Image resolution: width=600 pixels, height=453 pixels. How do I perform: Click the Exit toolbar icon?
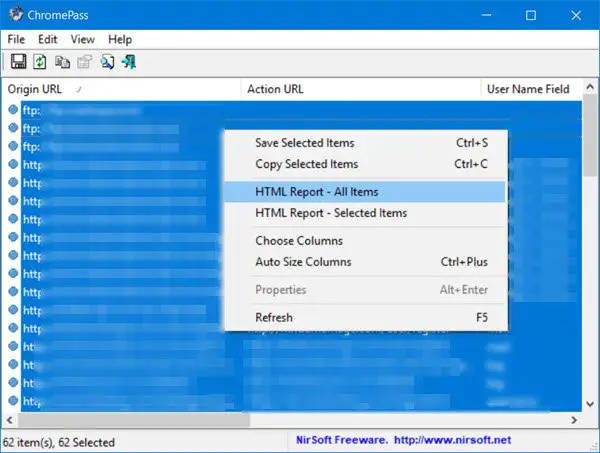[129, 62]
